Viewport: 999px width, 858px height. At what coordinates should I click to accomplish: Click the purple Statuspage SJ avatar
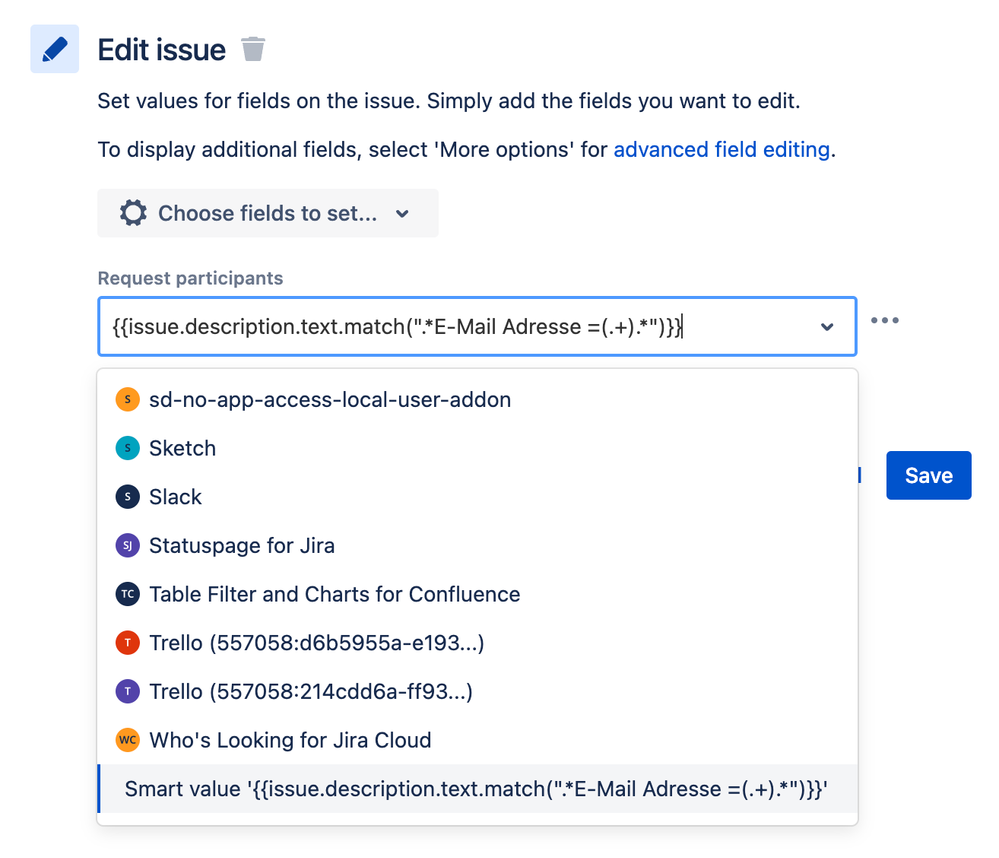pos(127,546)
